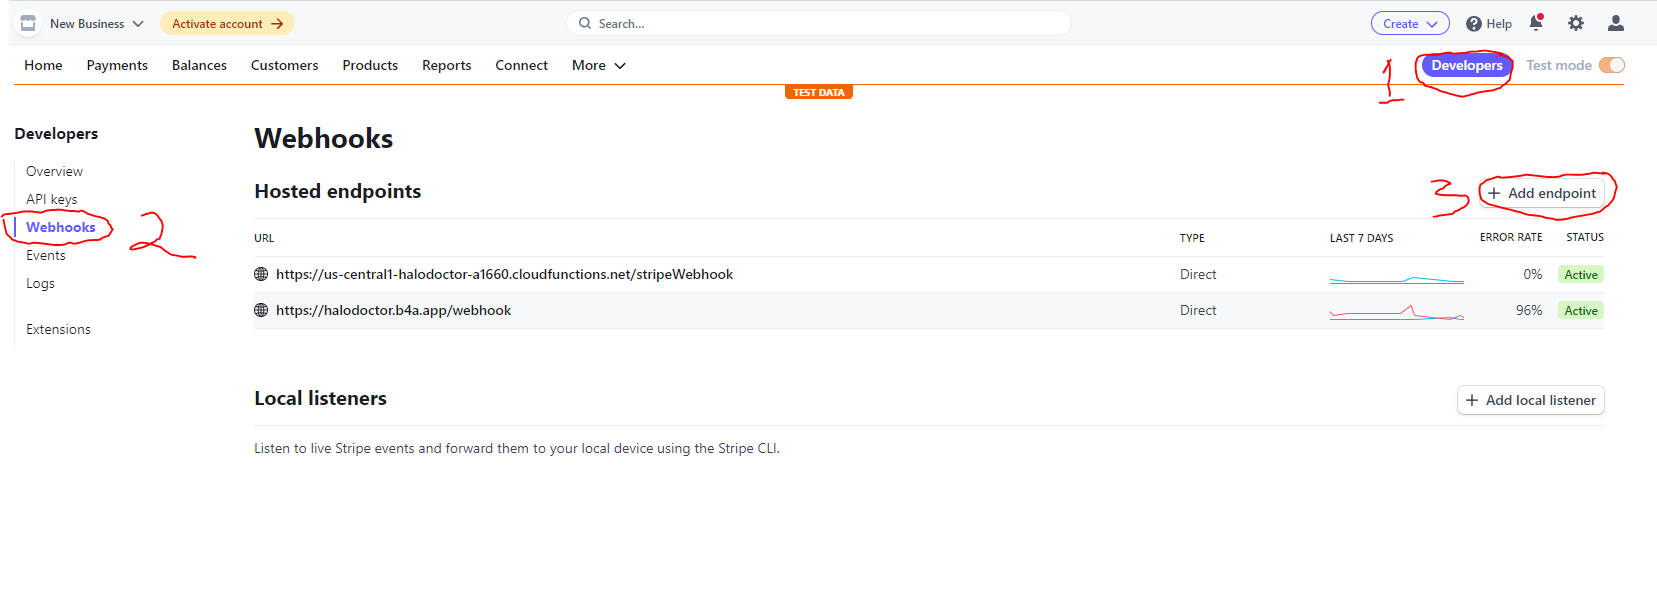
Task: Click the store icon beside New Business
Action: coord(28,23)
